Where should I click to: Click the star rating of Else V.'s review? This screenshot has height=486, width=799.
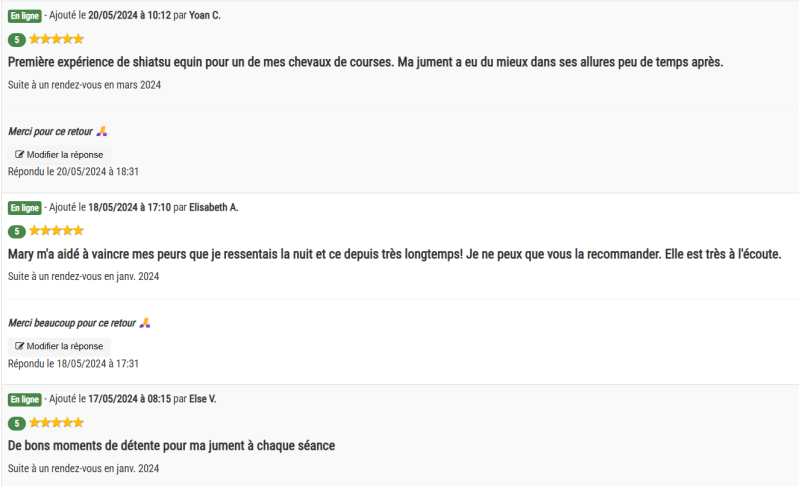pos(57,422)
